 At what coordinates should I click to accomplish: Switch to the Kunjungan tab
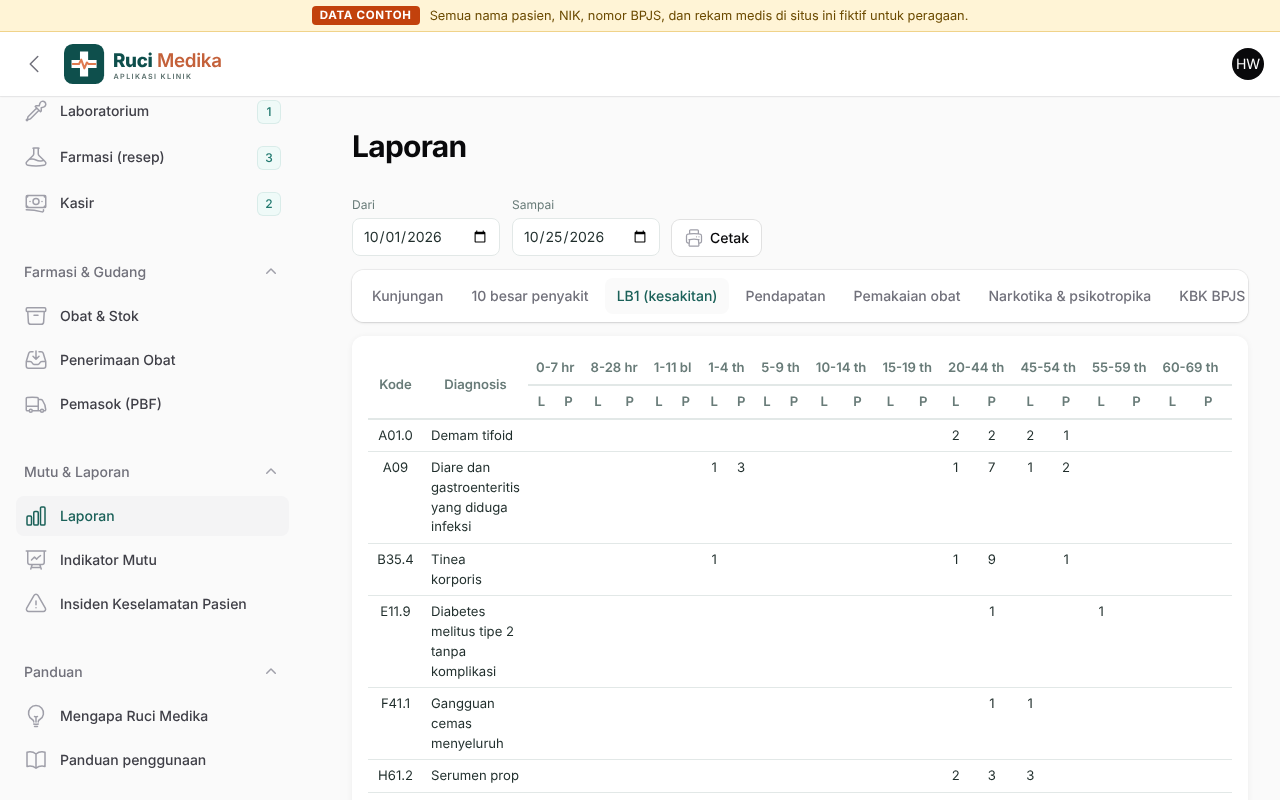coord(408,296)
